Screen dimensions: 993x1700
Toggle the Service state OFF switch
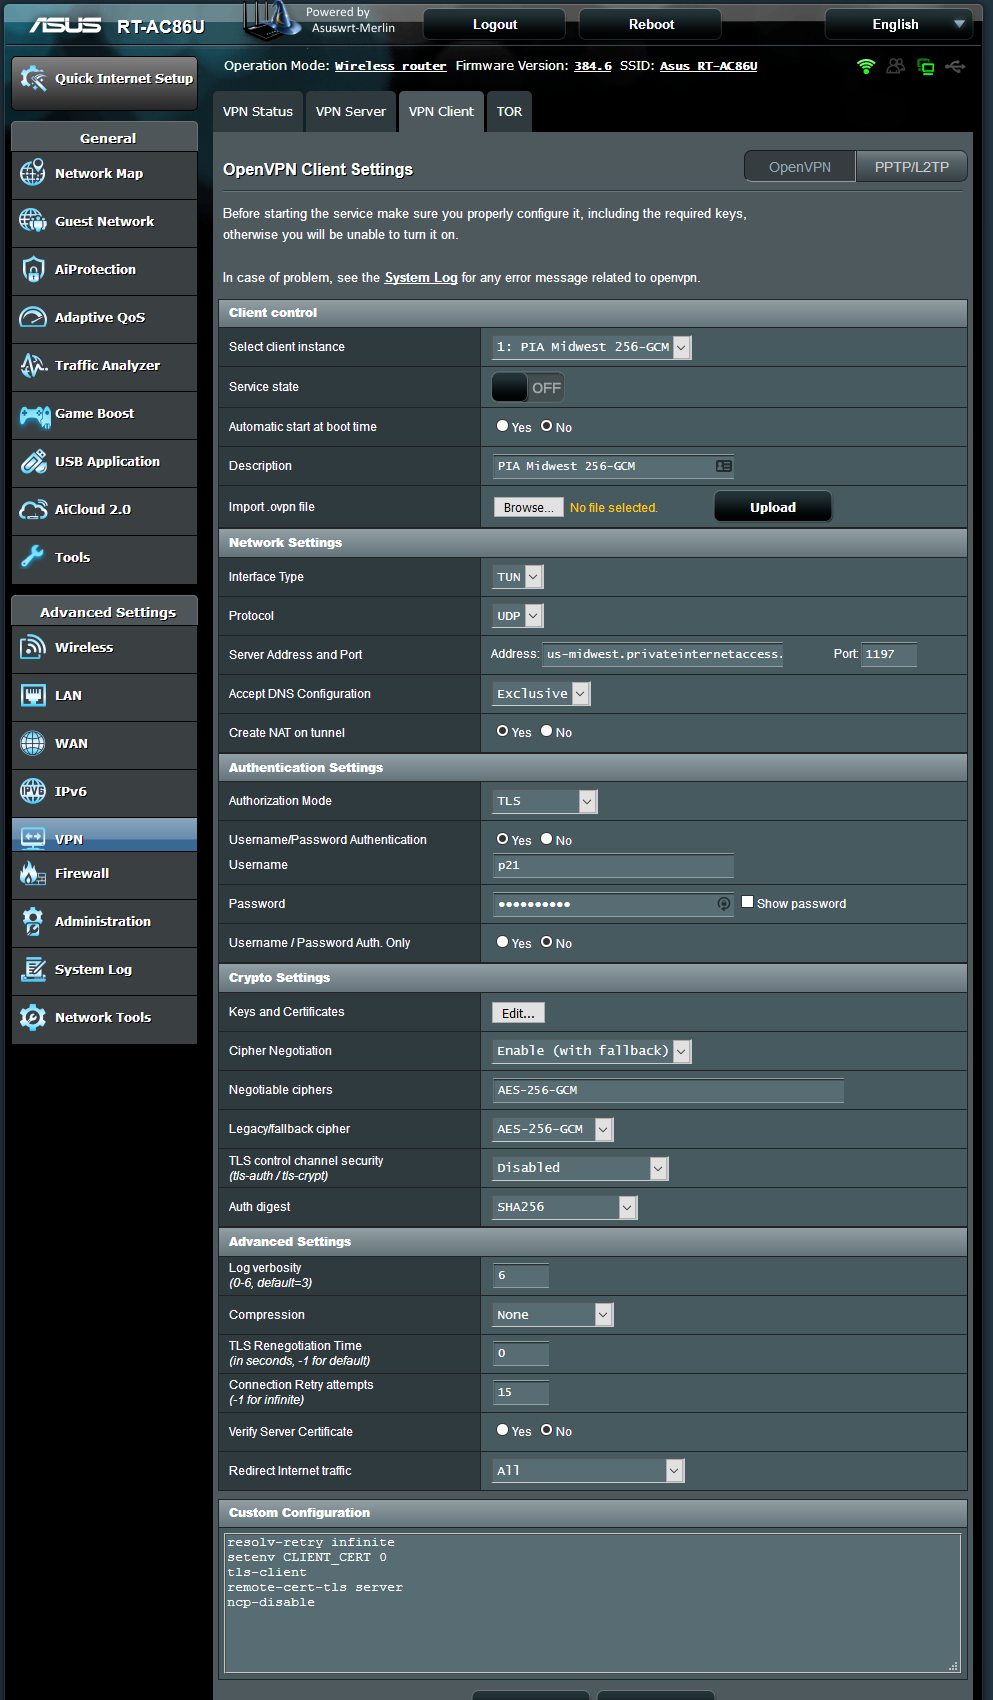click(528, 387)
